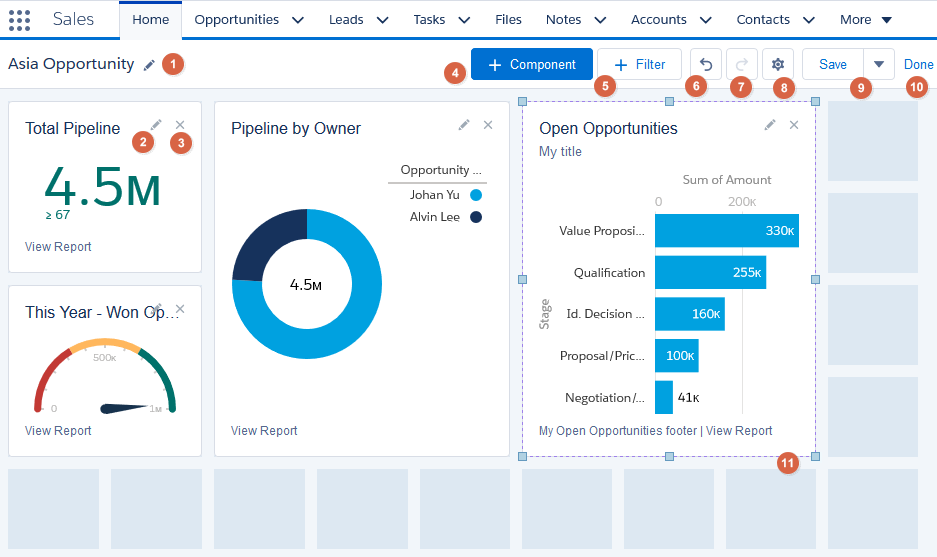Switch to the Files tab
Screen dimensions: 937x557
pyautogui.click(x=508, y=20)
